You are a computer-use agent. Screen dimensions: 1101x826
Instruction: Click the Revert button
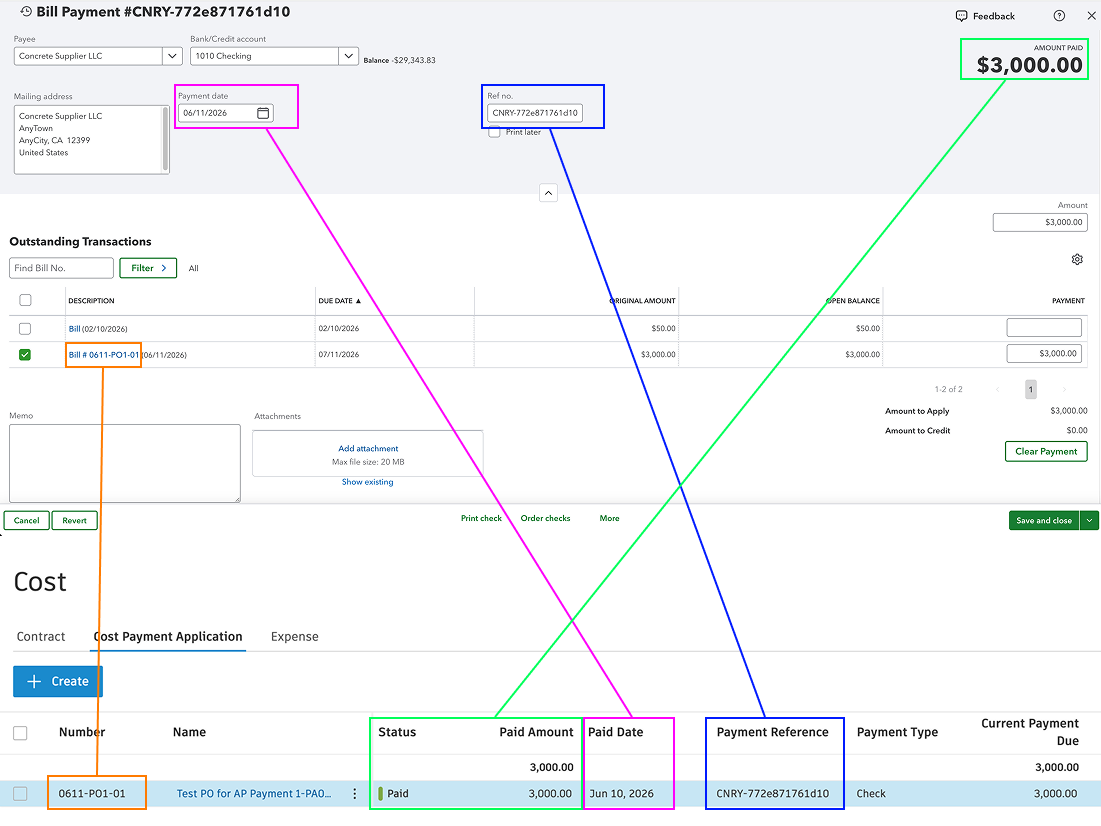click(74, 520)
